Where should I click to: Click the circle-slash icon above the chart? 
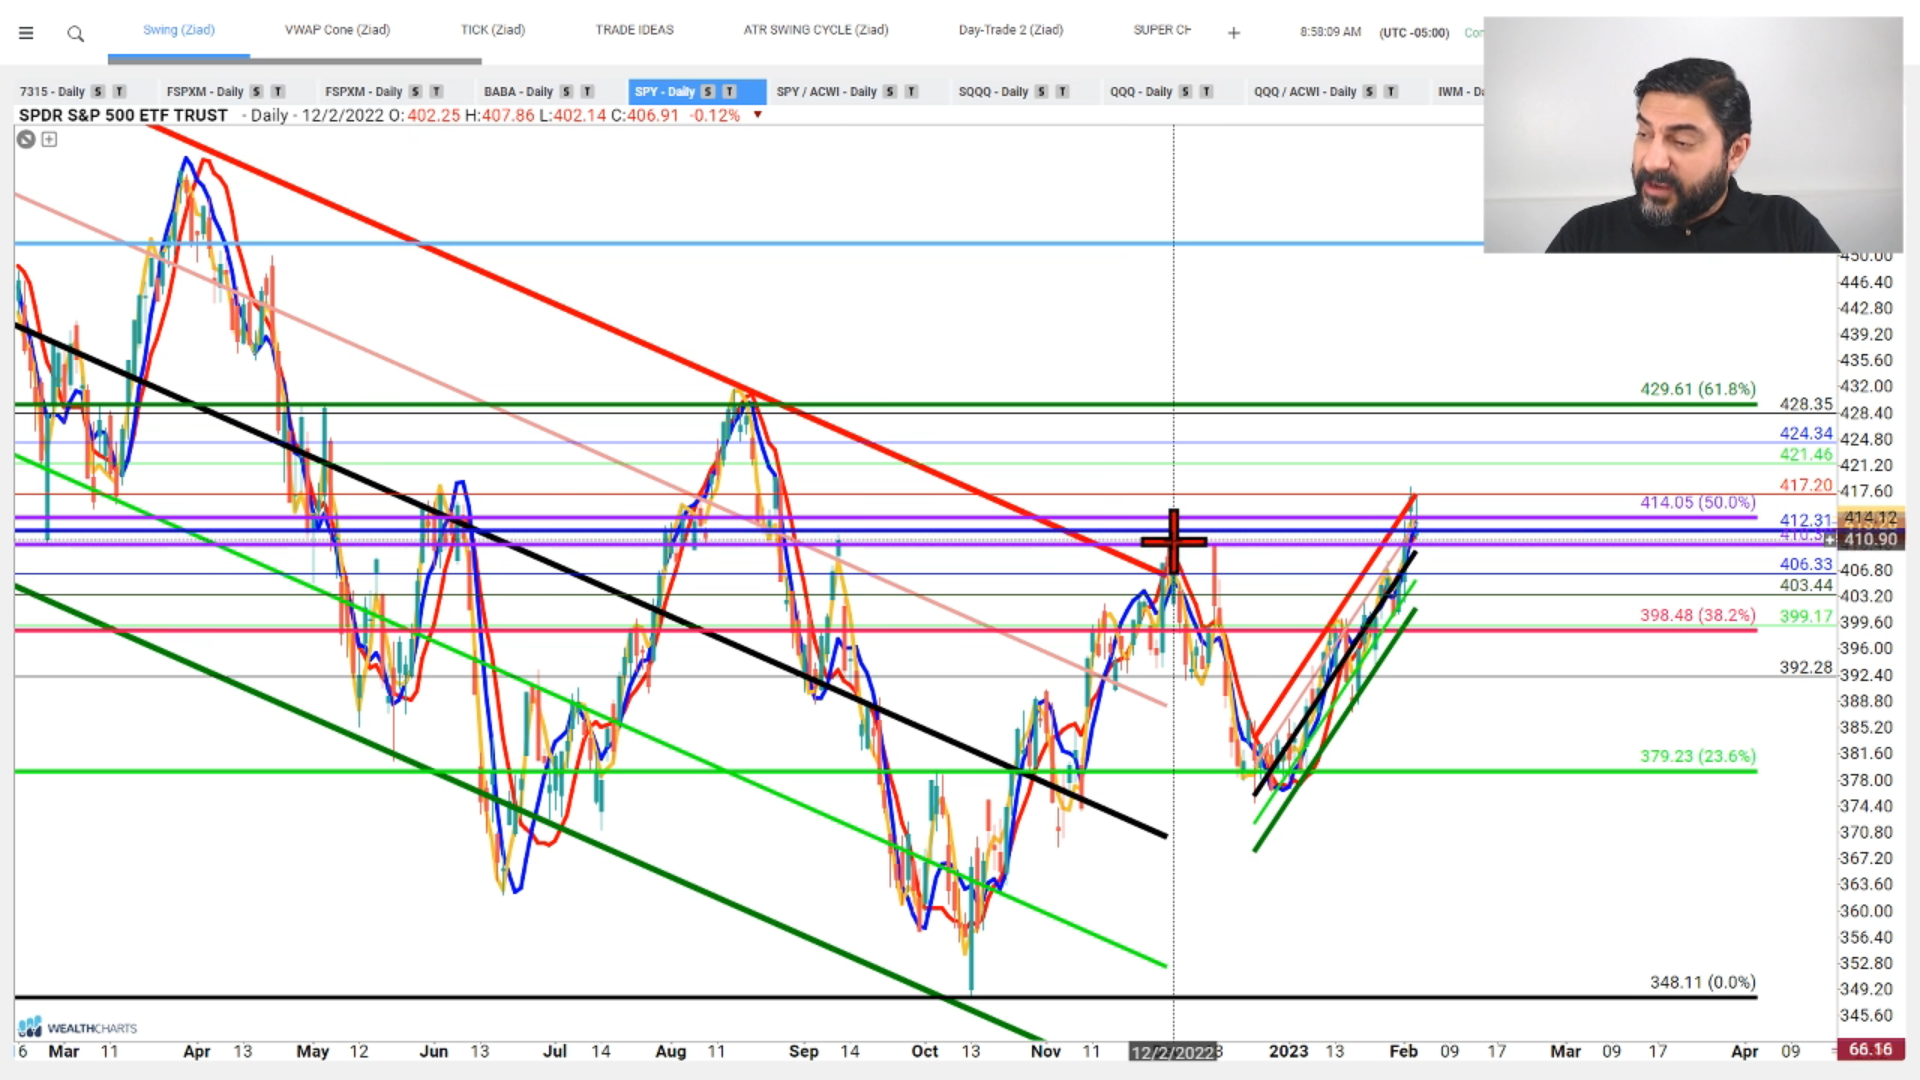point(26,139)
